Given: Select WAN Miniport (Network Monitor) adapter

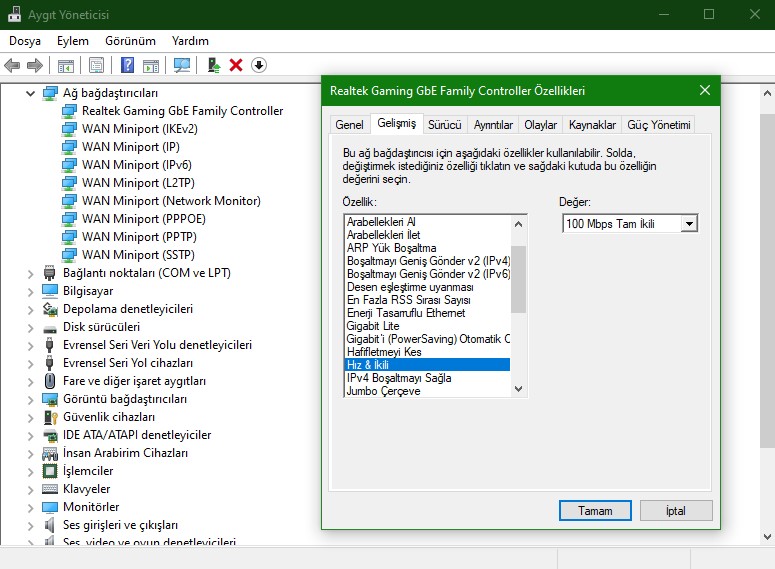Looking at the screenshot, I should click(172, 201).
